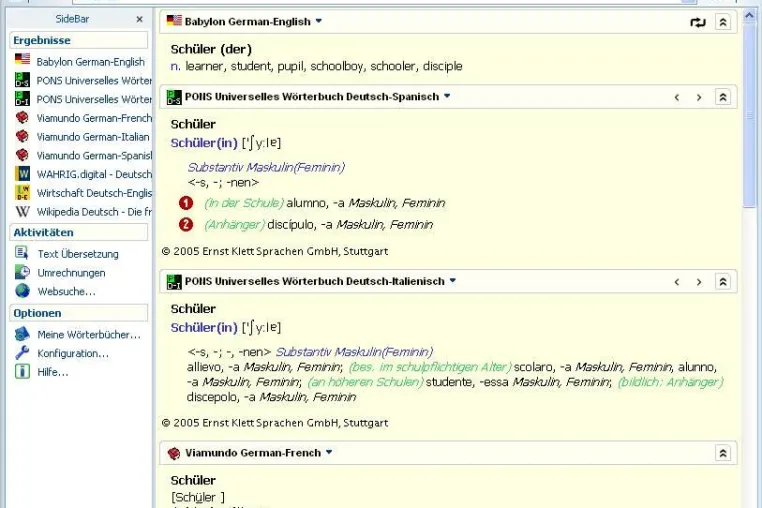Select the Ergebnisse section header
Screen dimensions: 762x508
click(79, 40)
